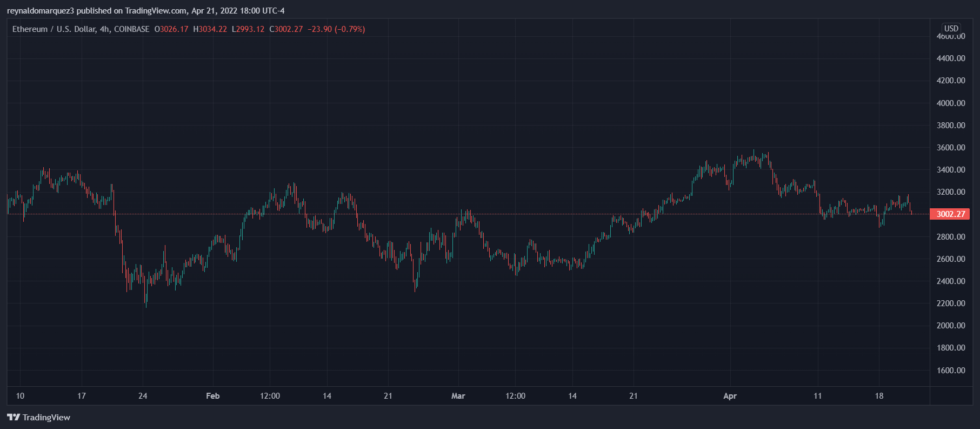
Task: Click the 4400.00 price axis label
Action: click(x=951, y=59)
